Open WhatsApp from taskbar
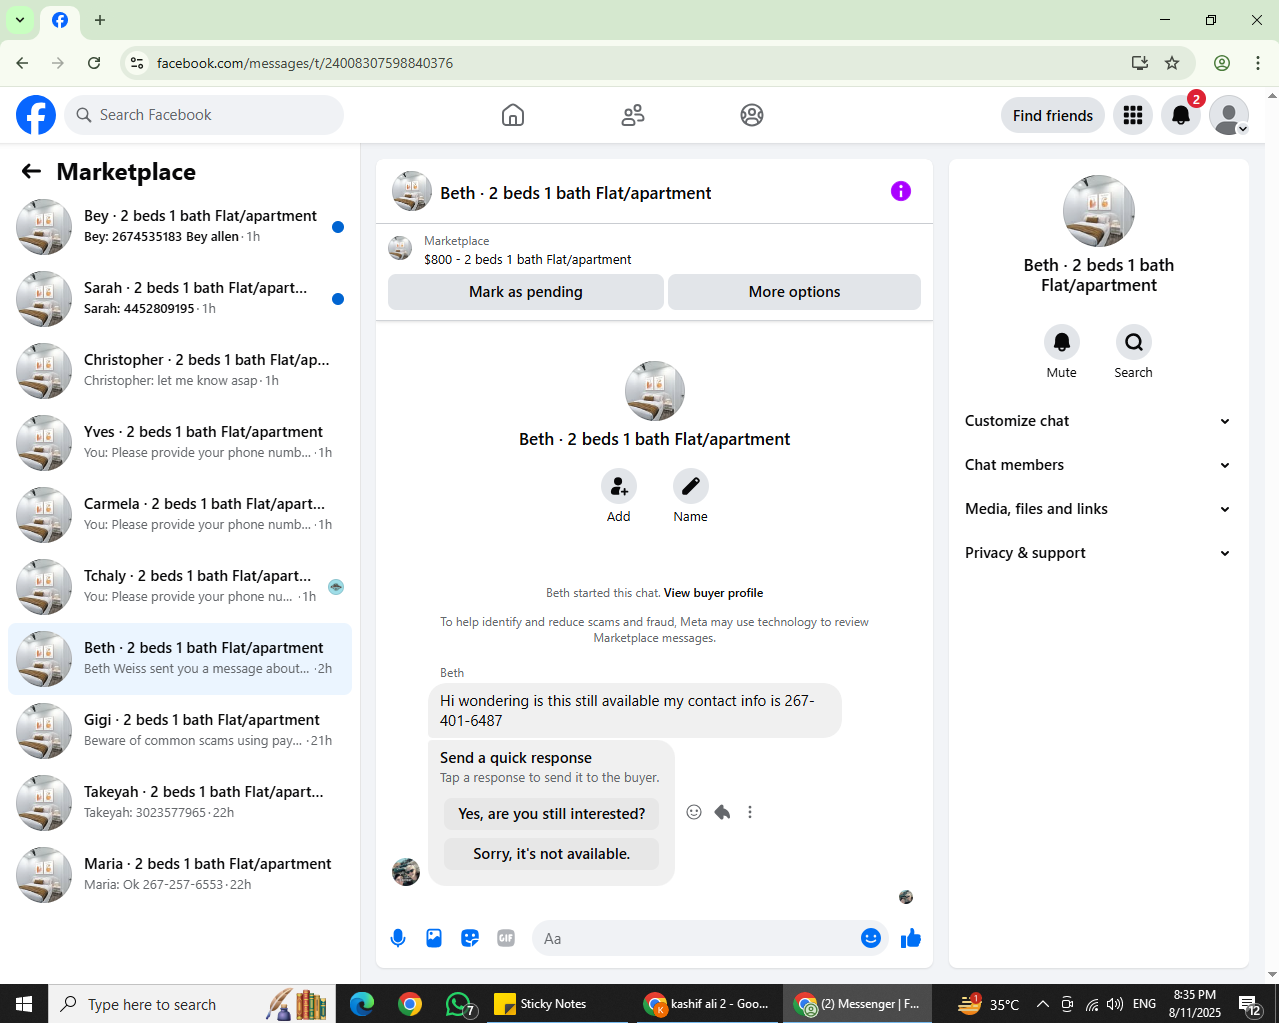The image size is (1279, 1023). tap(459, 1004)
